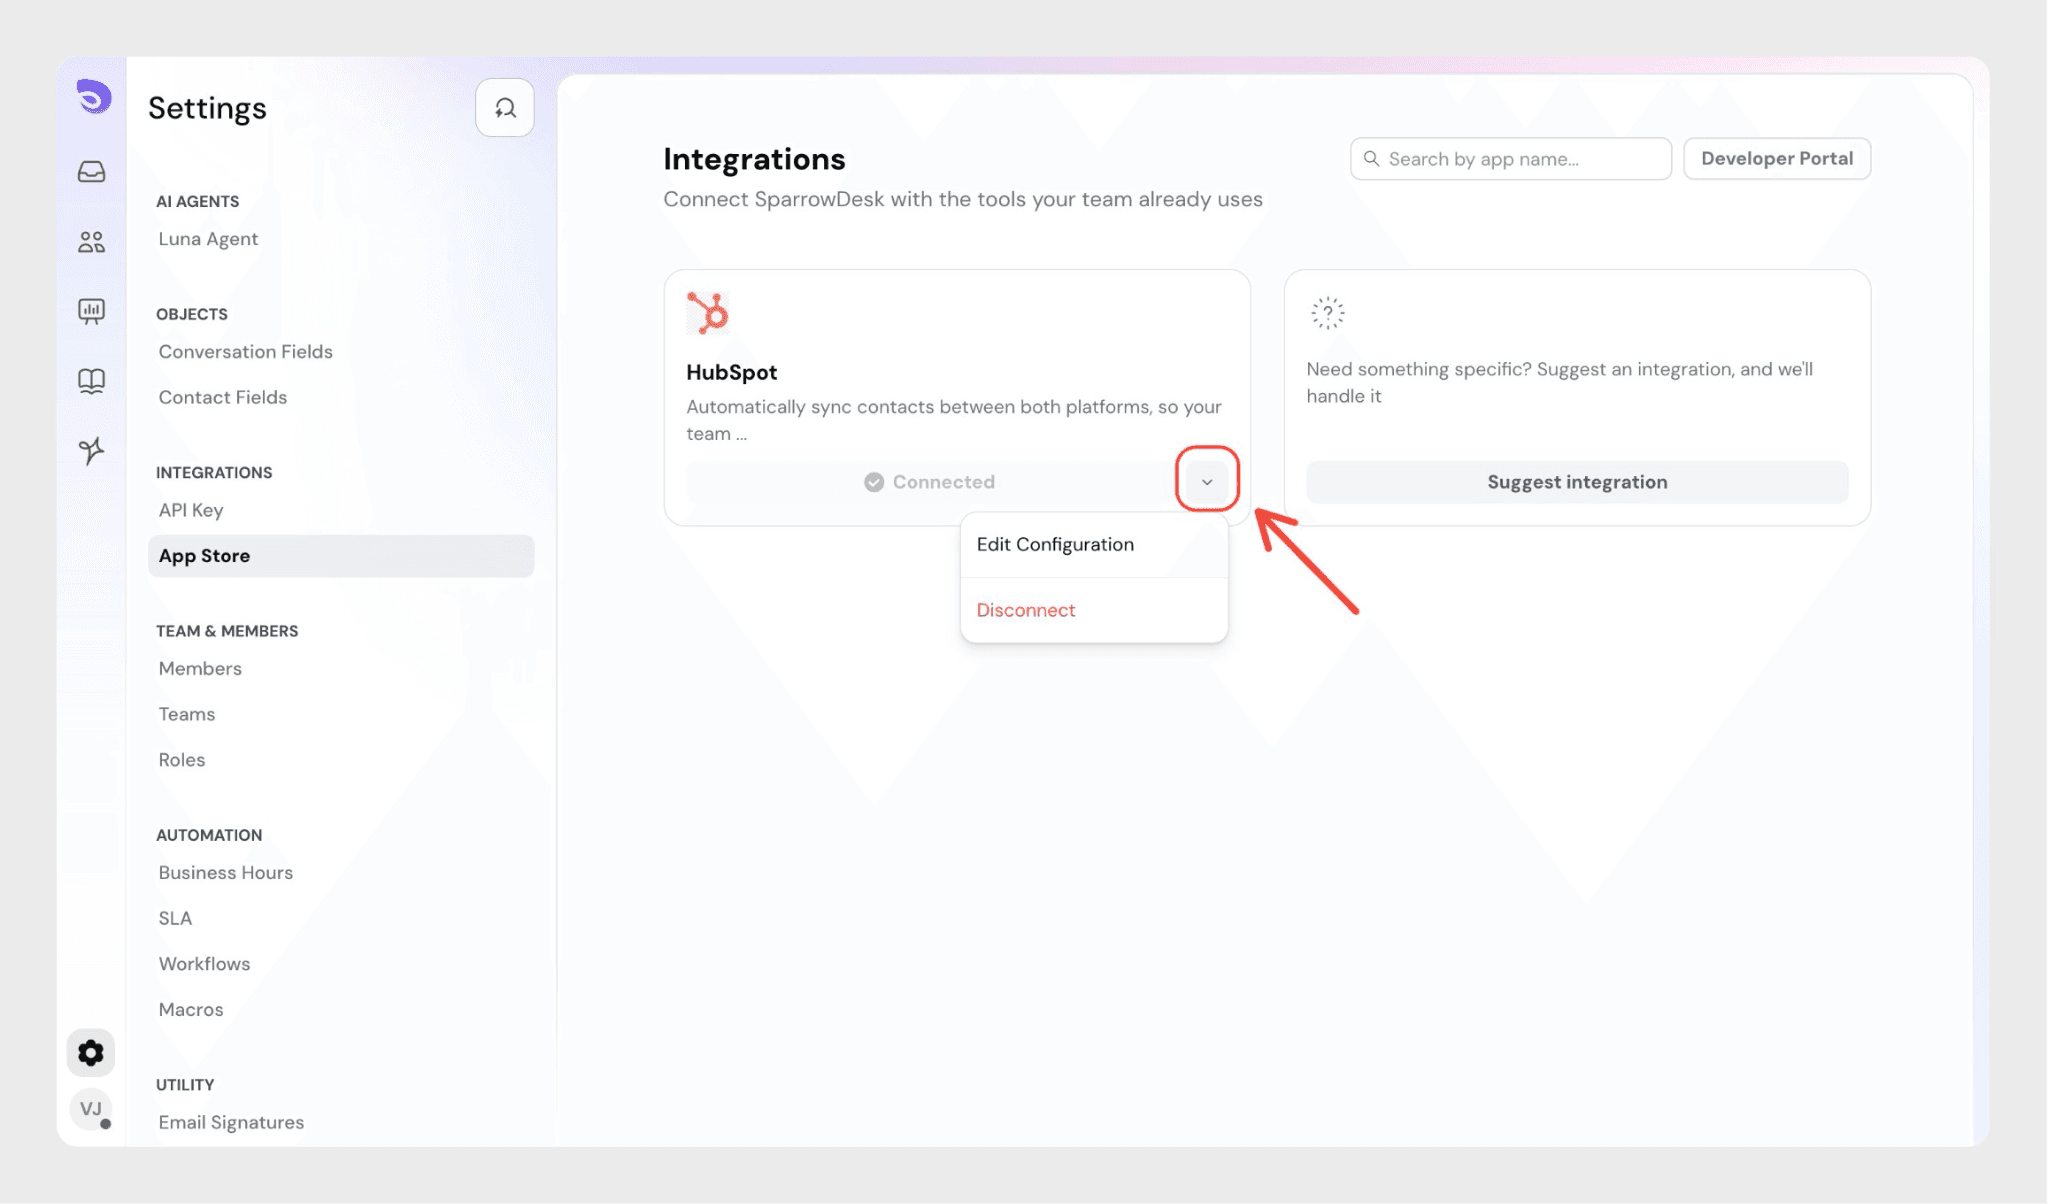This screenshot has width=2048, height=1204.
Task: Click the SparrowDesk logo icon
Action: click(93, 97)
